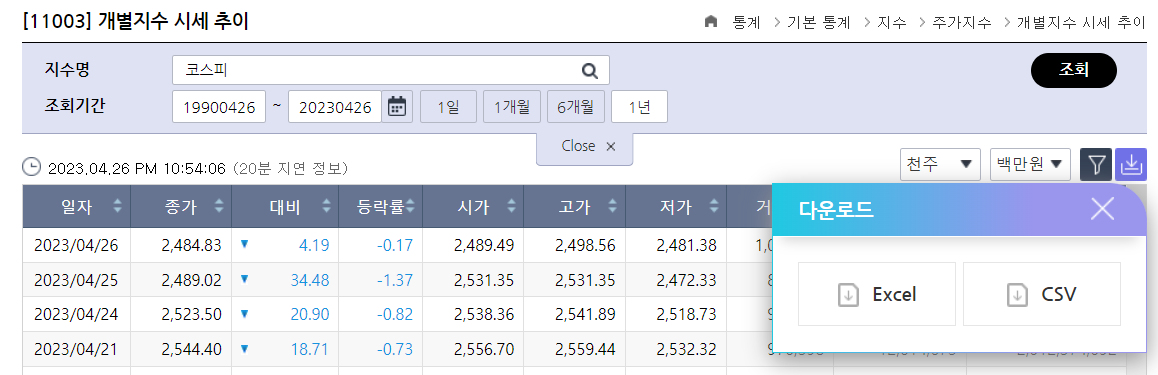Sort by the 일자 column header
This screenshot has width=1158, height=375.
point(77,207)
